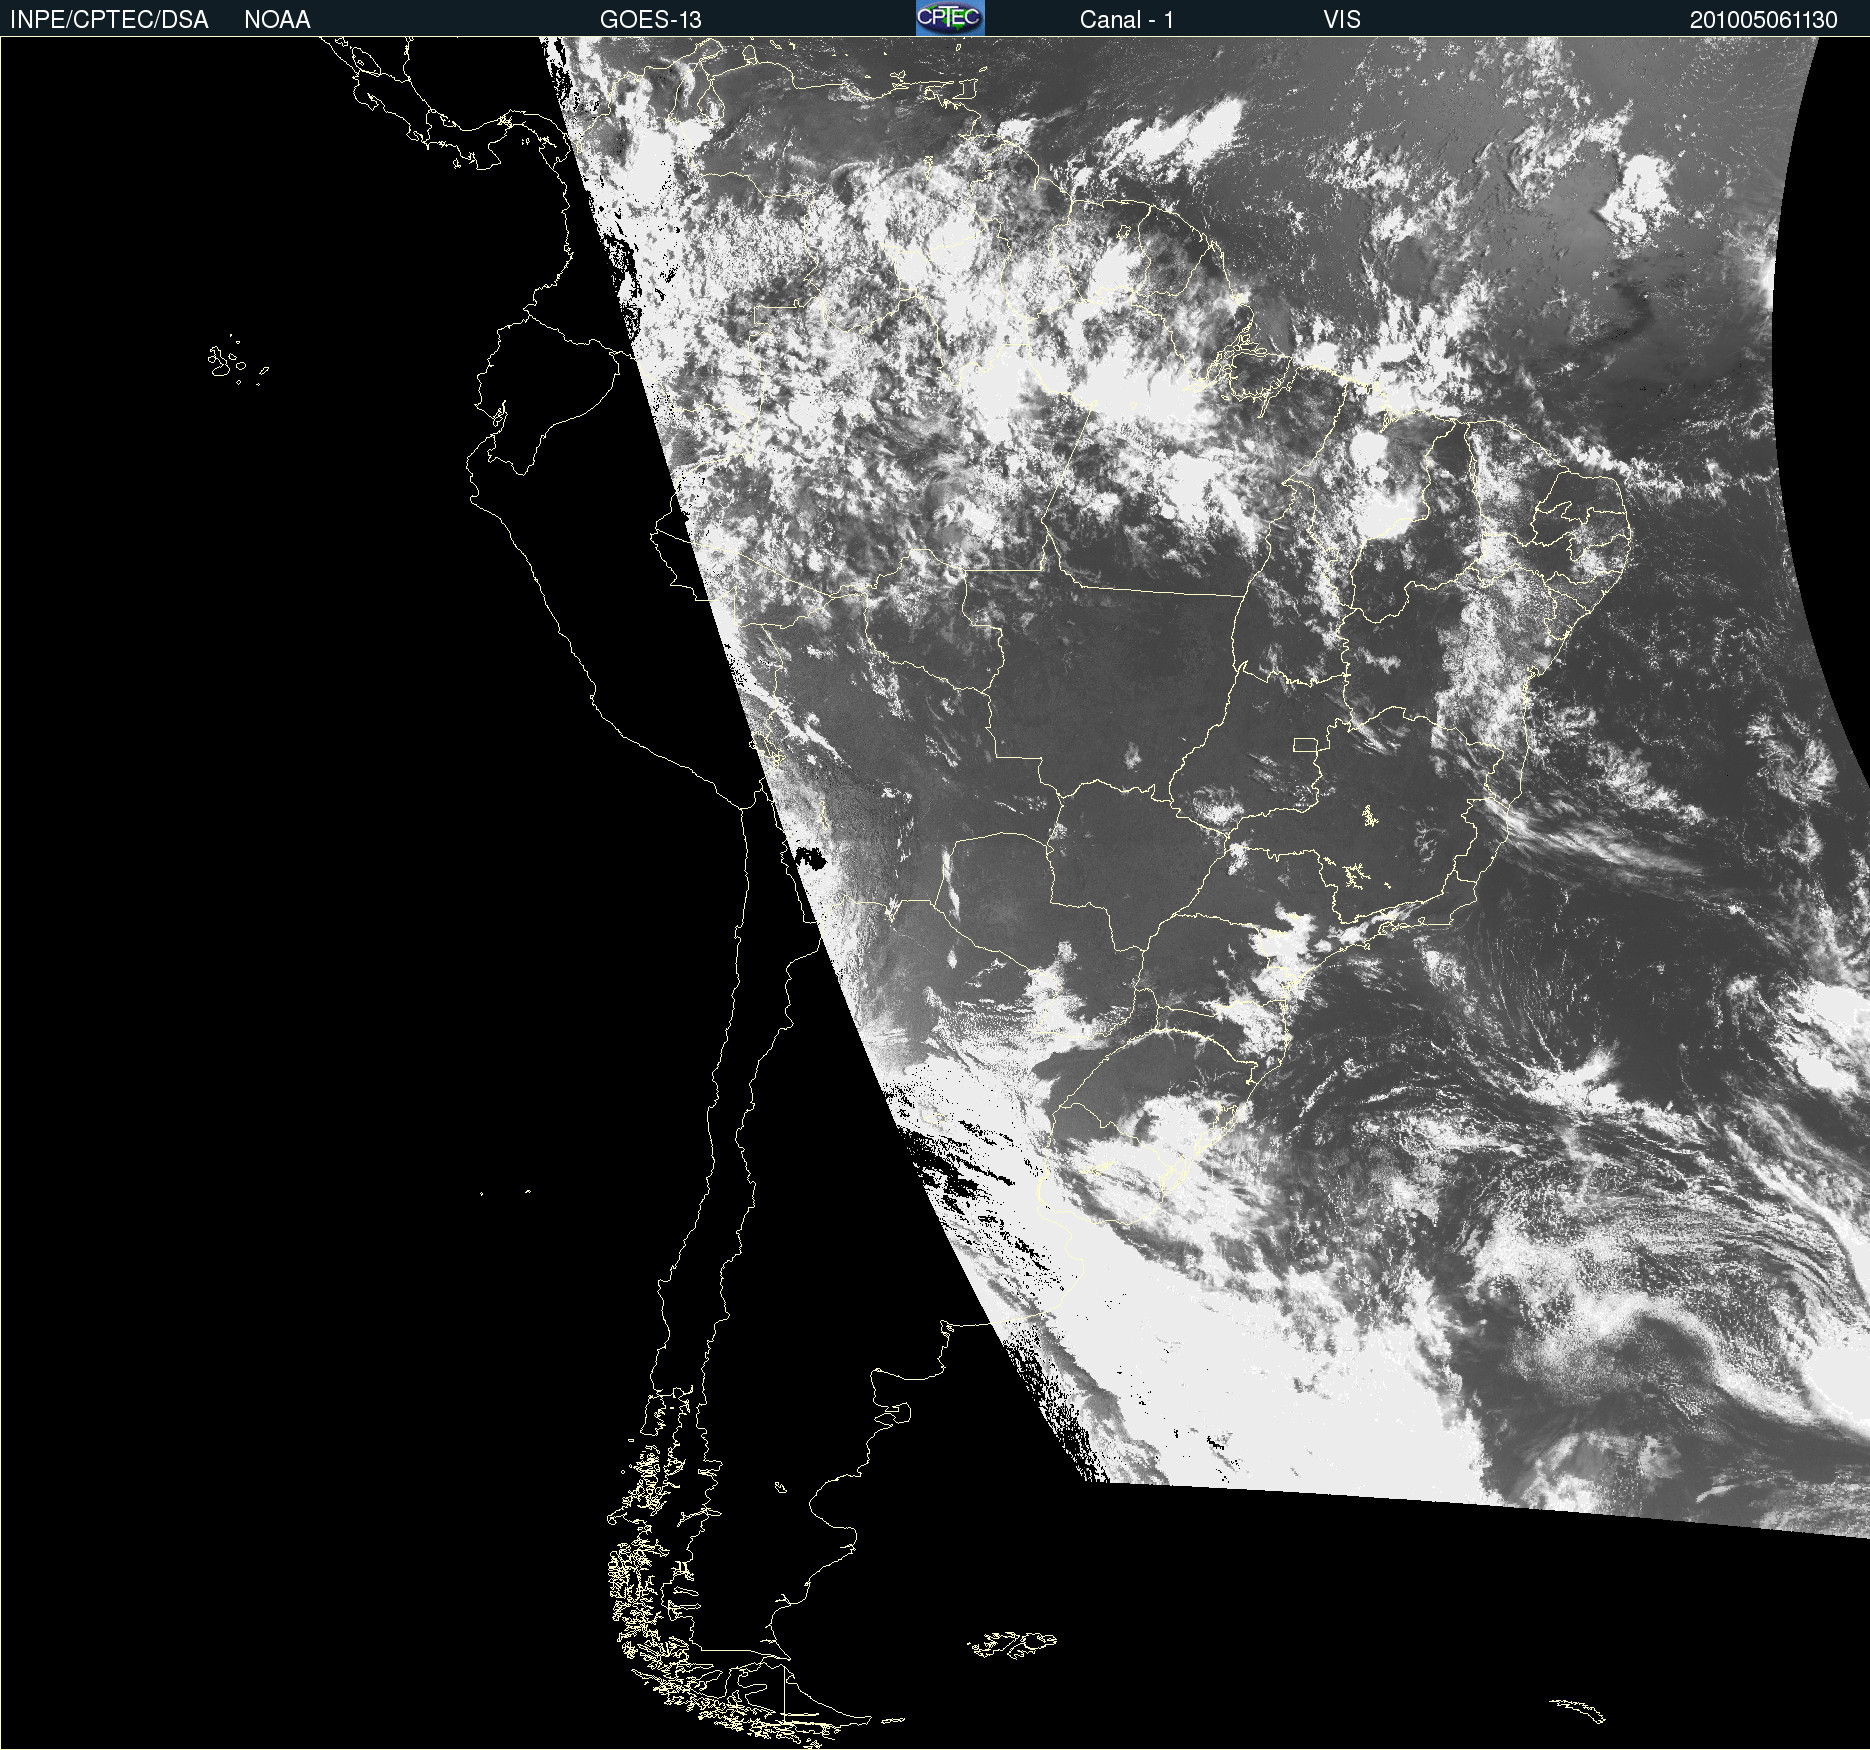
Task: Click the Canal - 1 label
Action: click(1126, 20)
